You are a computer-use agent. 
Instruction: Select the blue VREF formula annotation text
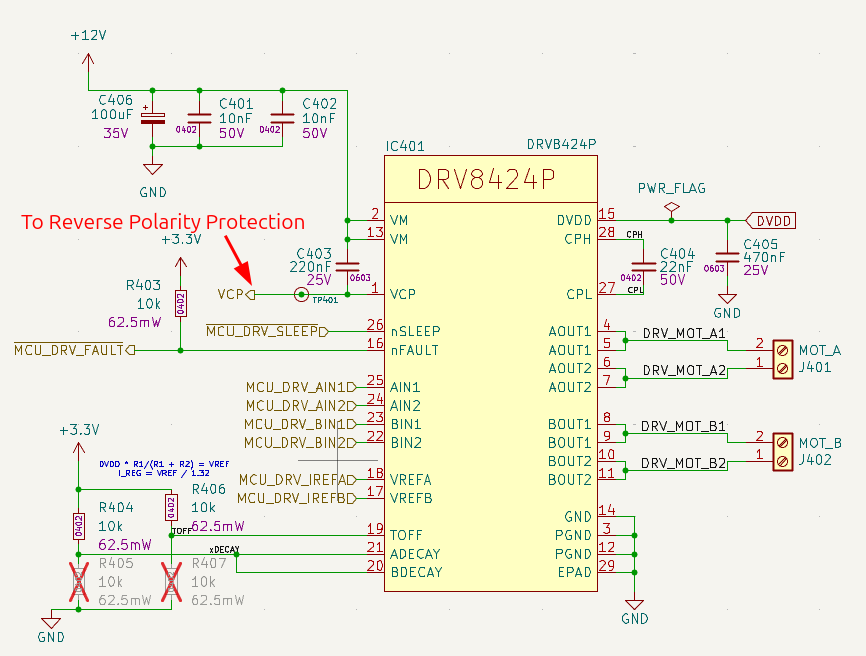click(x=164, y=468)
